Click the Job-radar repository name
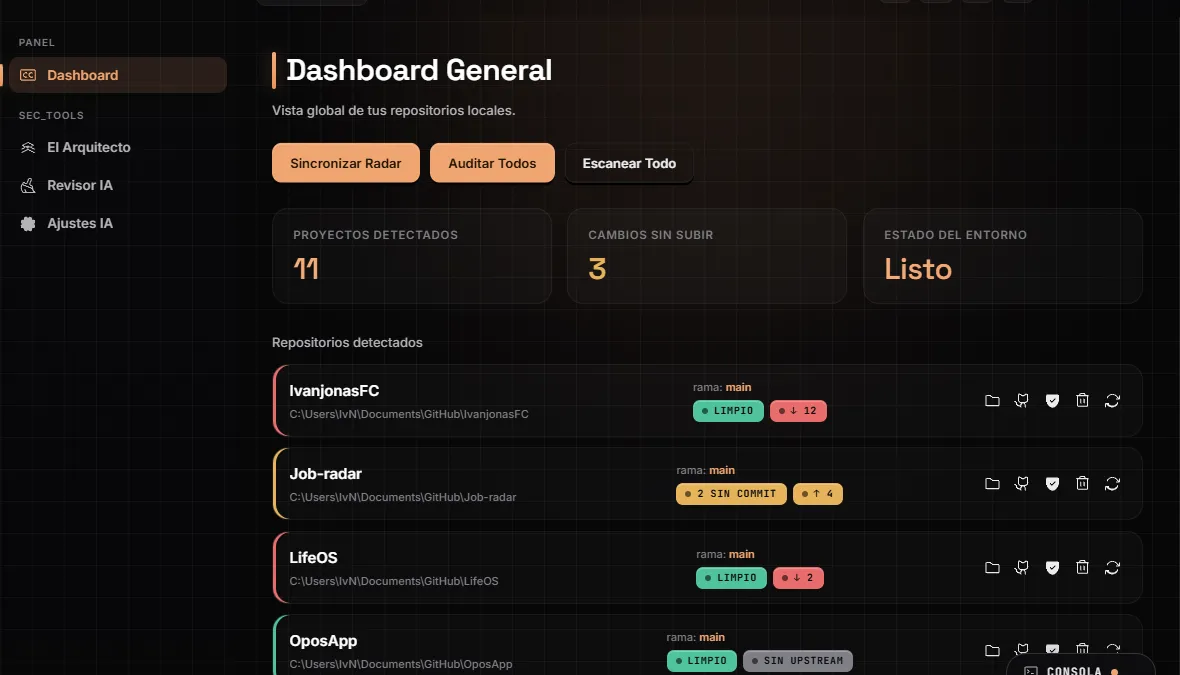Image resolution: width=1180 pixels, height=675 pixels. pos(325,473)
